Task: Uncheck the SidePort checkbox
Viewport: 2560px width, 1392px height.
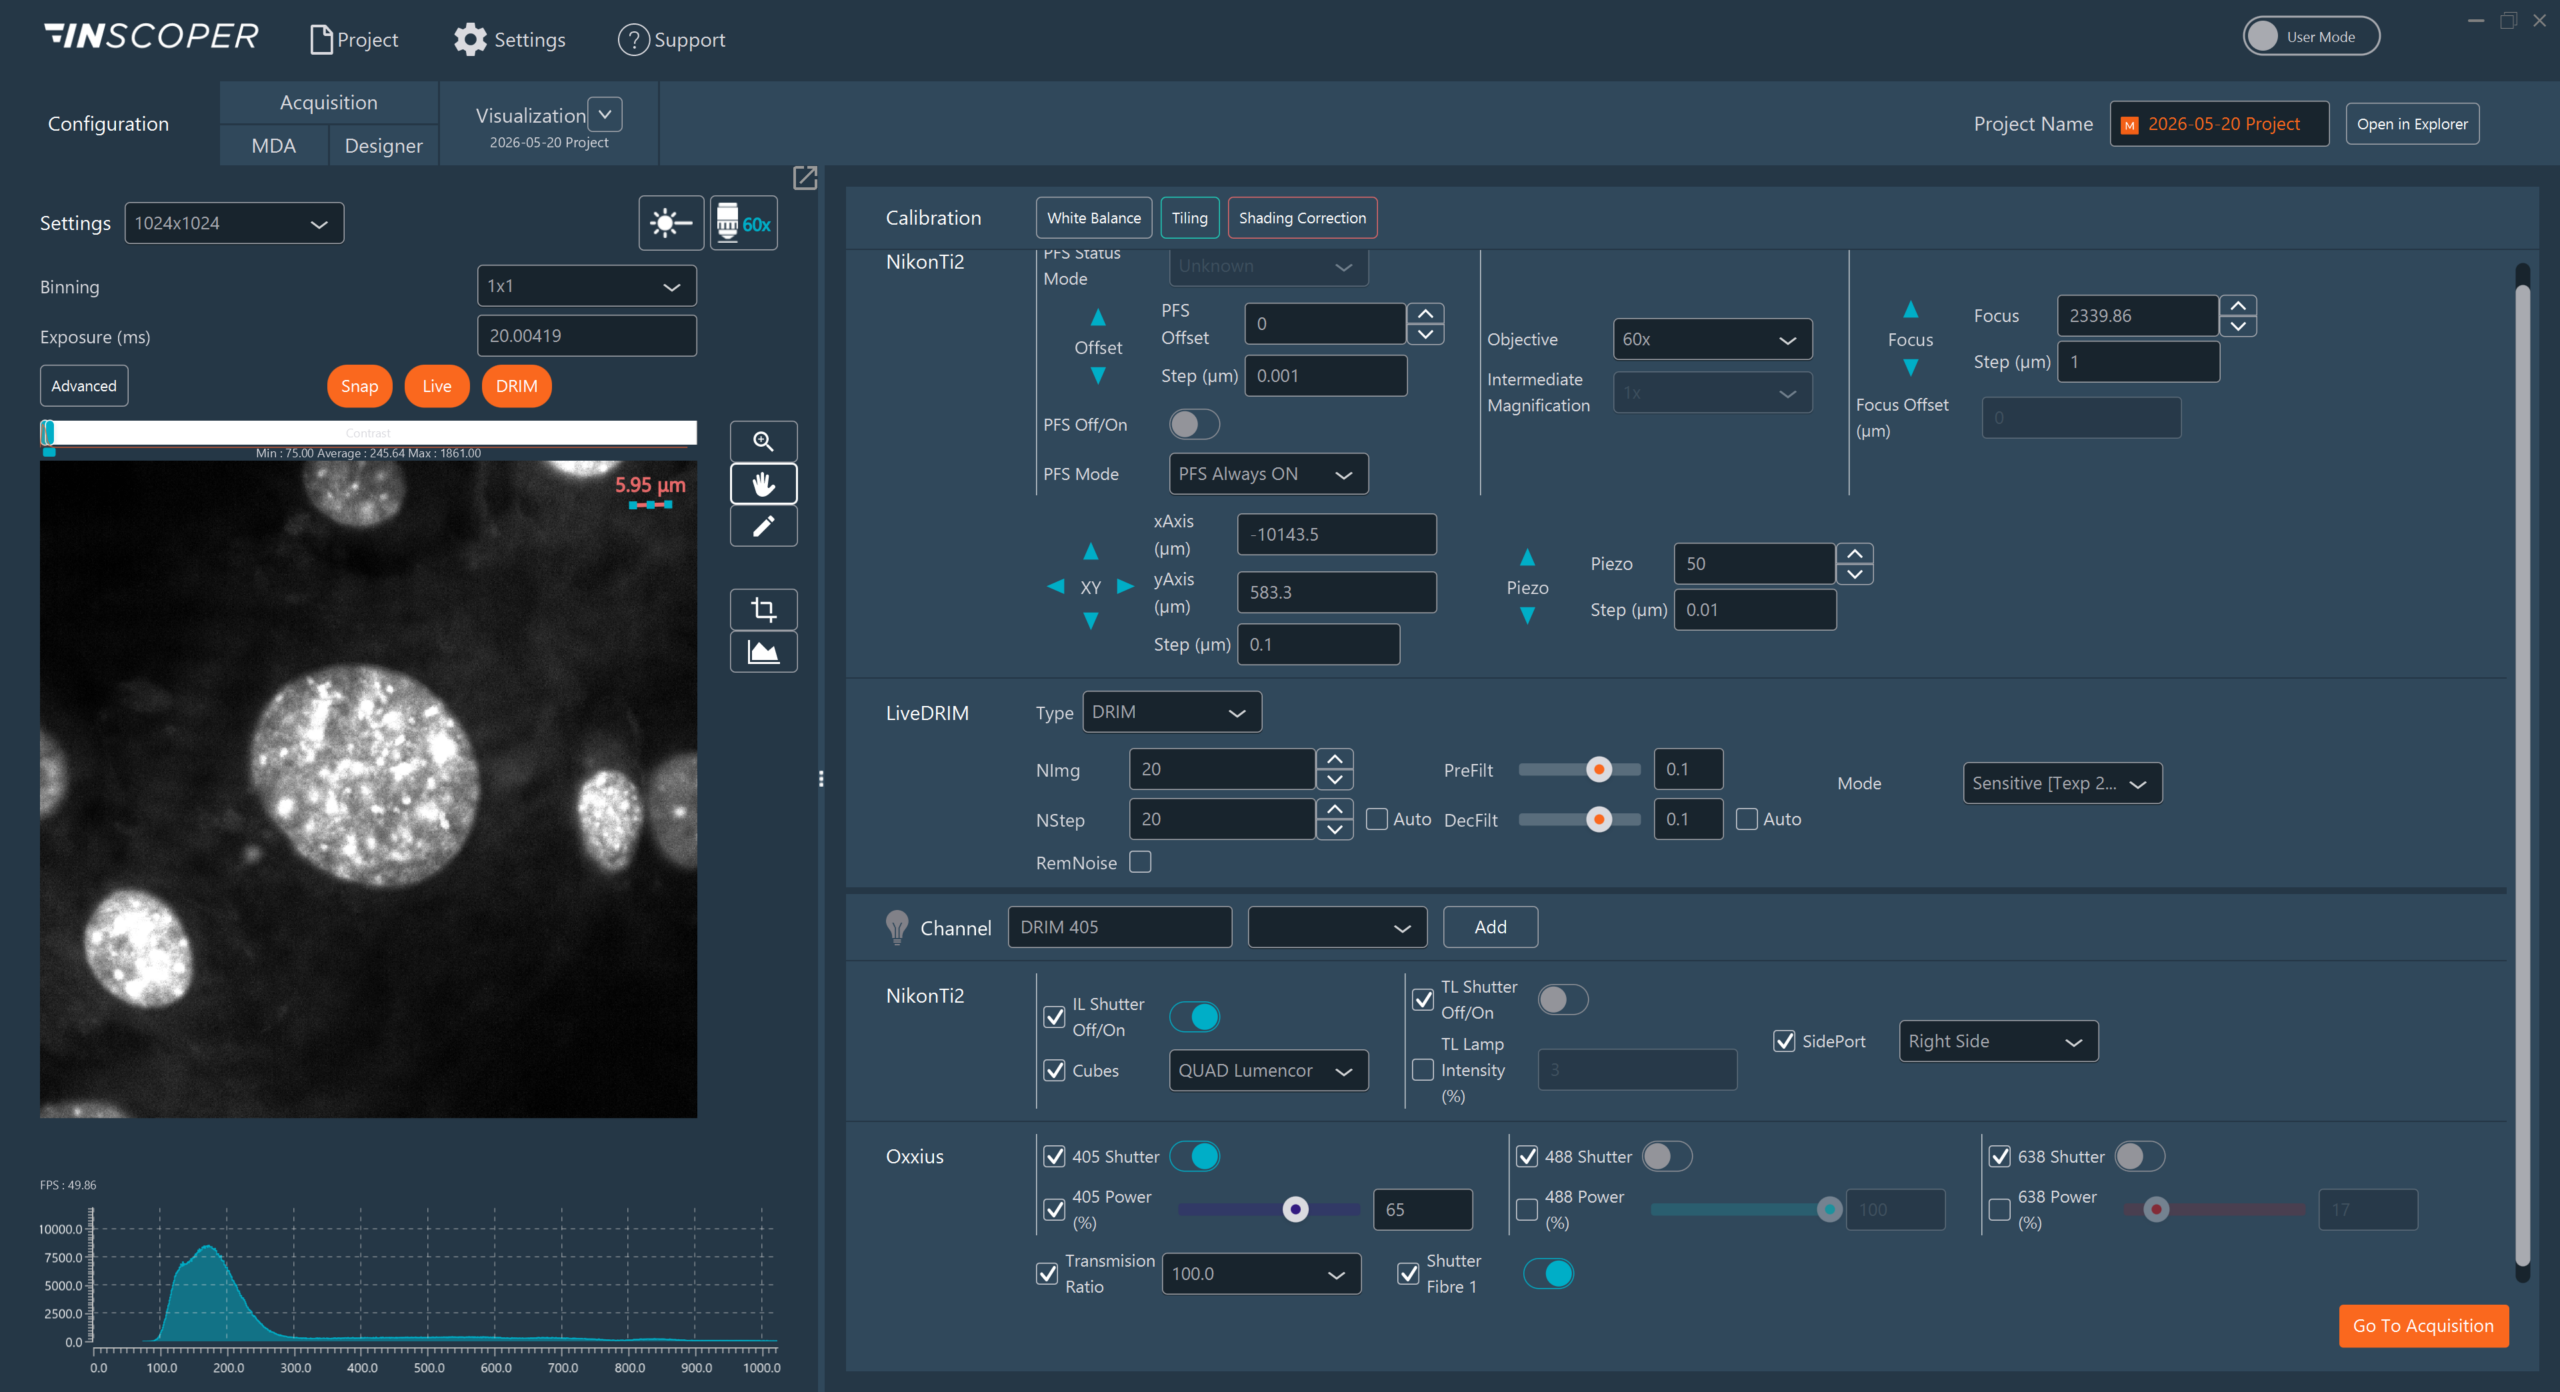Action: (1784, 1041)
